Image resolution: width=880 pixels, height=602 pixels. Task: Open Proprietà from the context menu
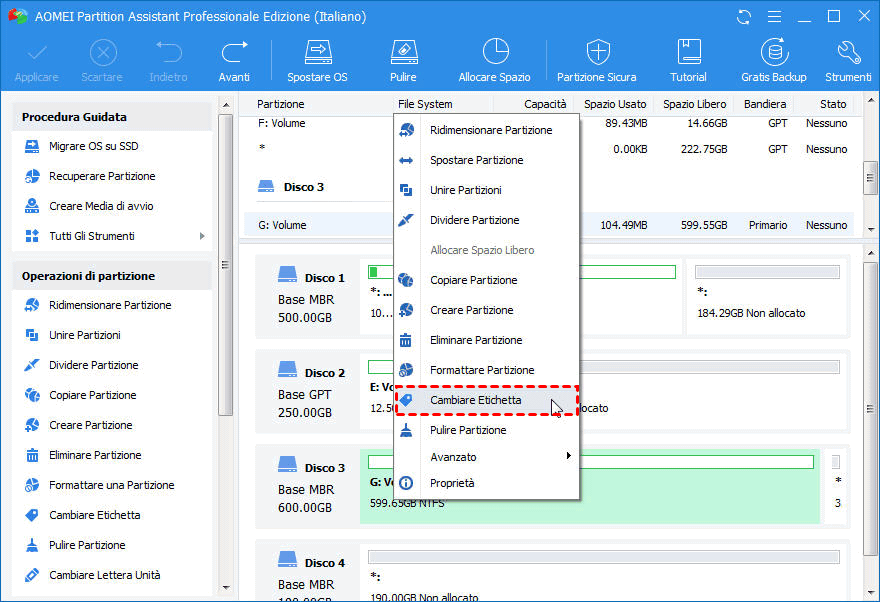(x=487, y=483)
